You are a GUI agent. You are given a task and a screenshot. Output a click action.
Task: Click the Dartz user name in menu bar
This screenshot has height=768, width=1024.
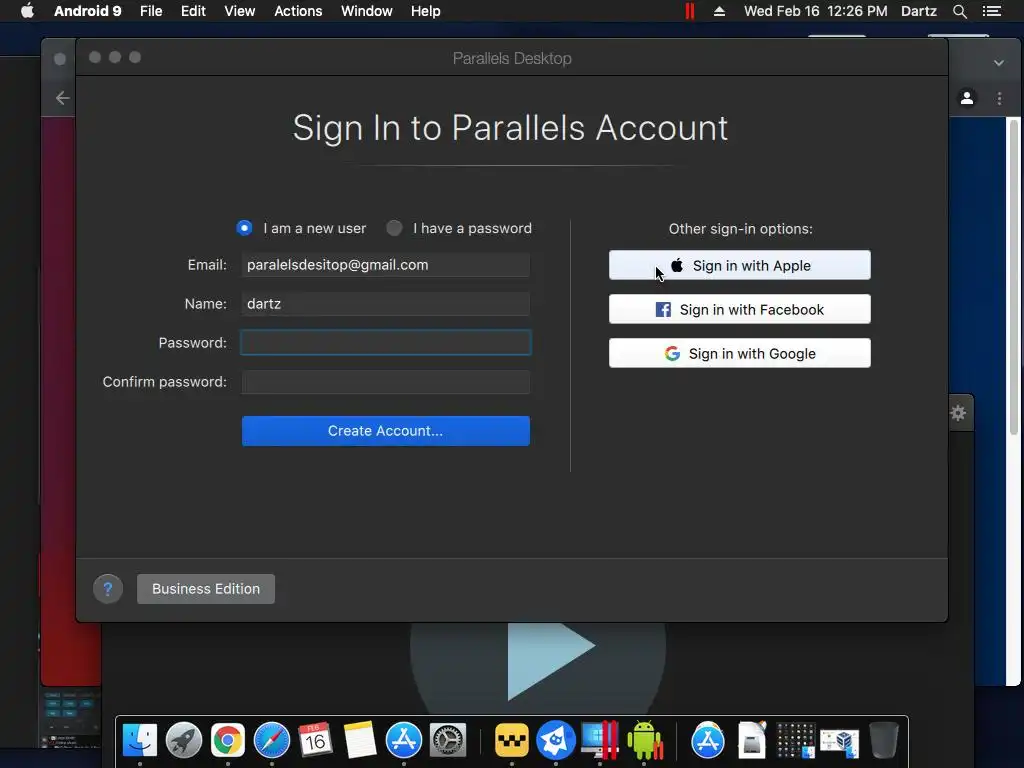tap(919, 11)
